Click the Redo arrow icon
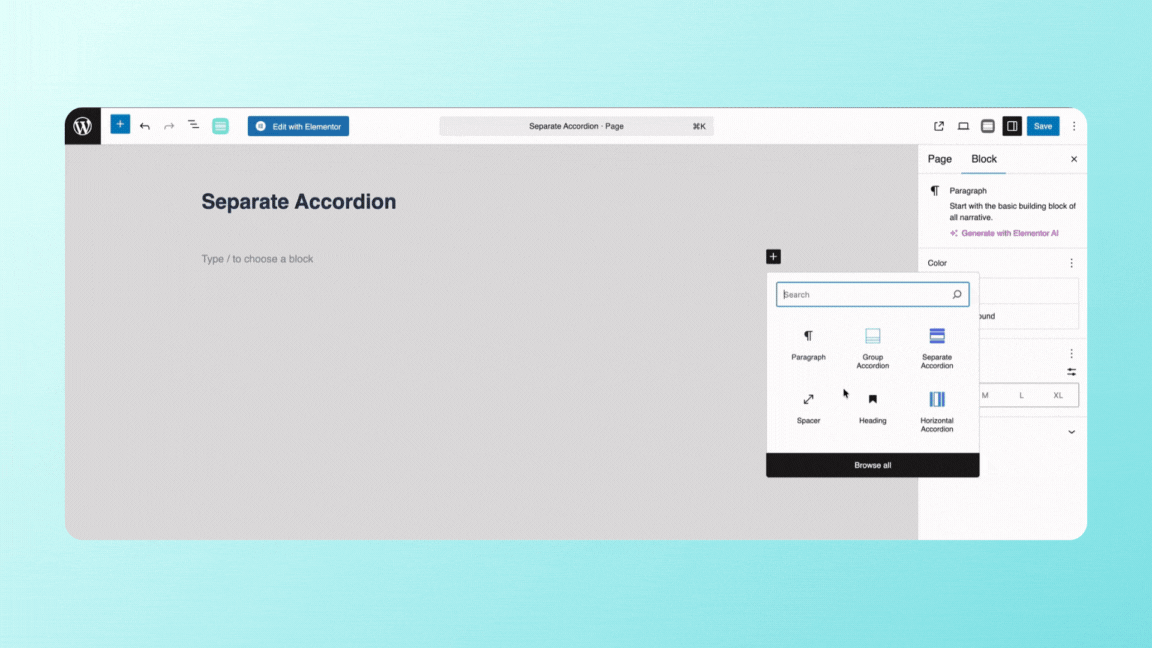Screen dimensions: 1152x648 point(169,126)
